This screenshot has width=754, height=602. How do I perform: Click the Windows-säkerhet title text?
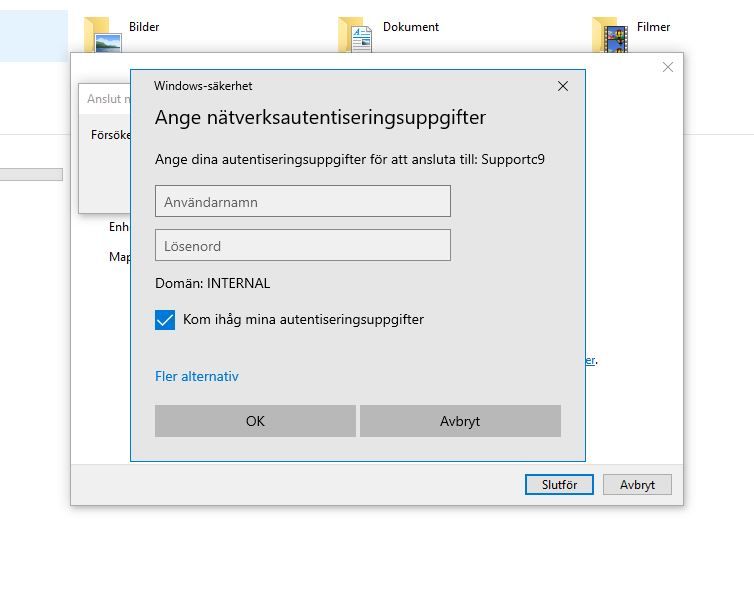203,86
